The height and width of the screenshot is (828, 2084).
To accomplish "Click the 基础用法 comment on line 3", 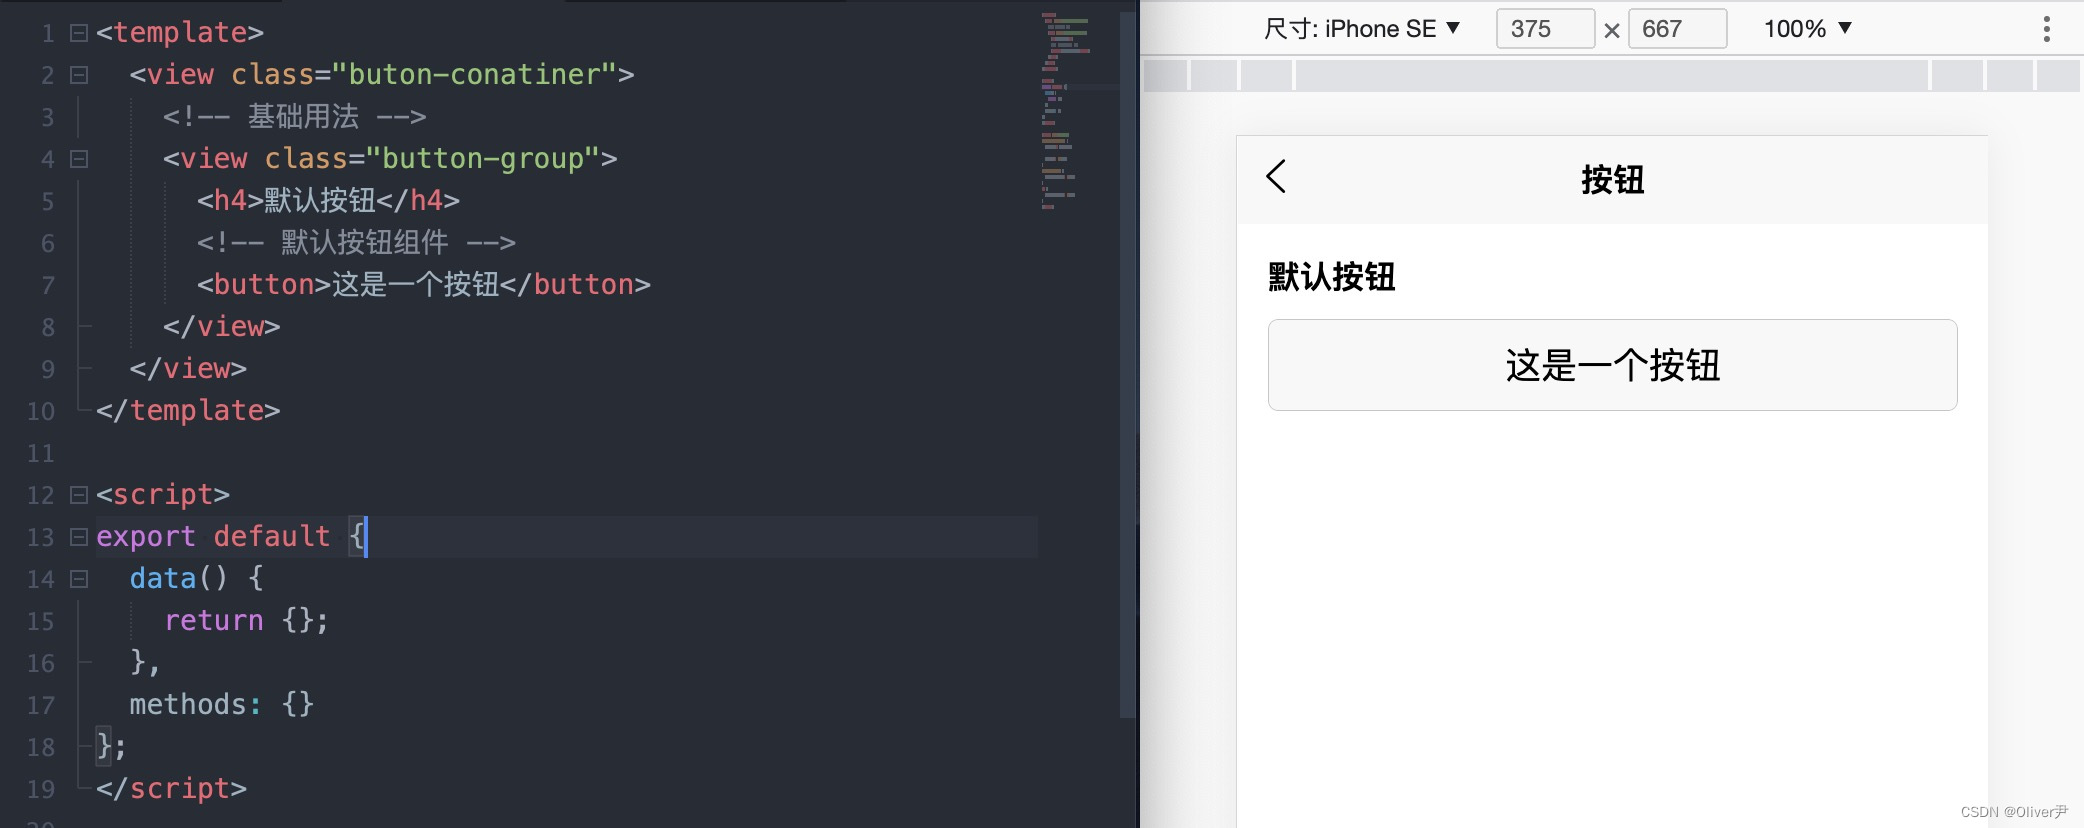I will (x=295, y=117).
